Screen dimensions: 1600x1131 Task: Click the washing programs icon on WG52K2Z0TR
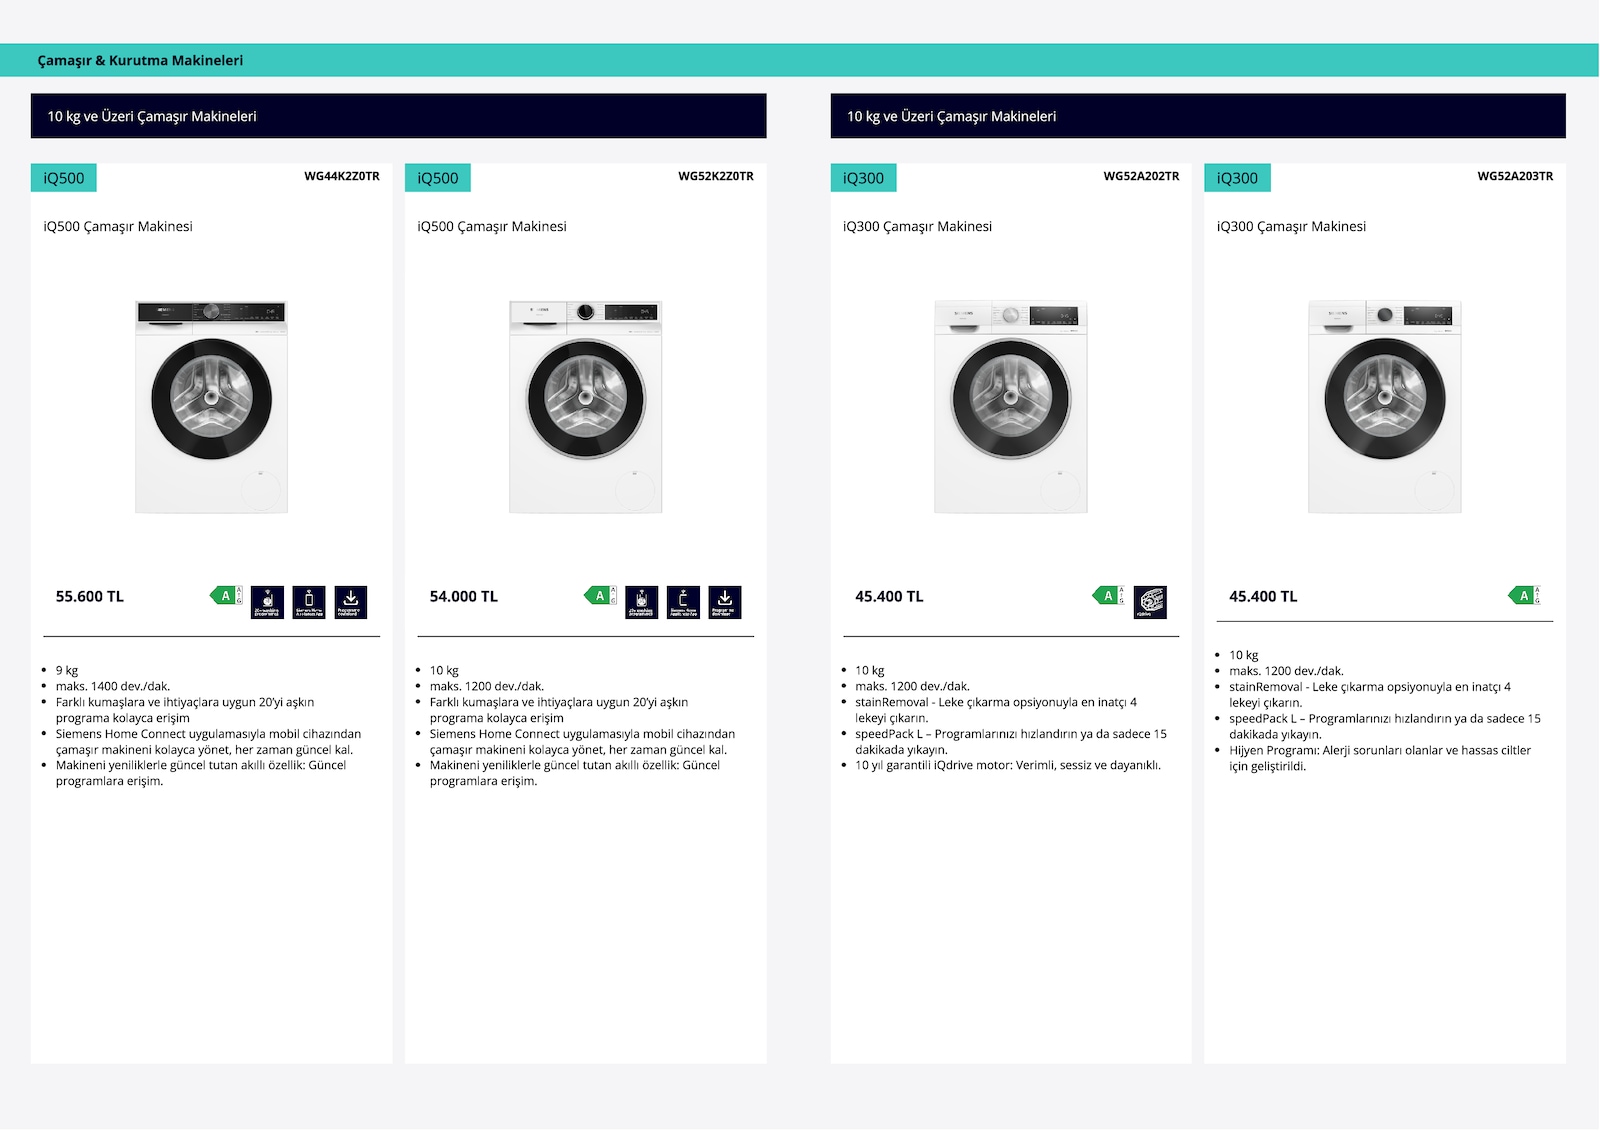641,602
